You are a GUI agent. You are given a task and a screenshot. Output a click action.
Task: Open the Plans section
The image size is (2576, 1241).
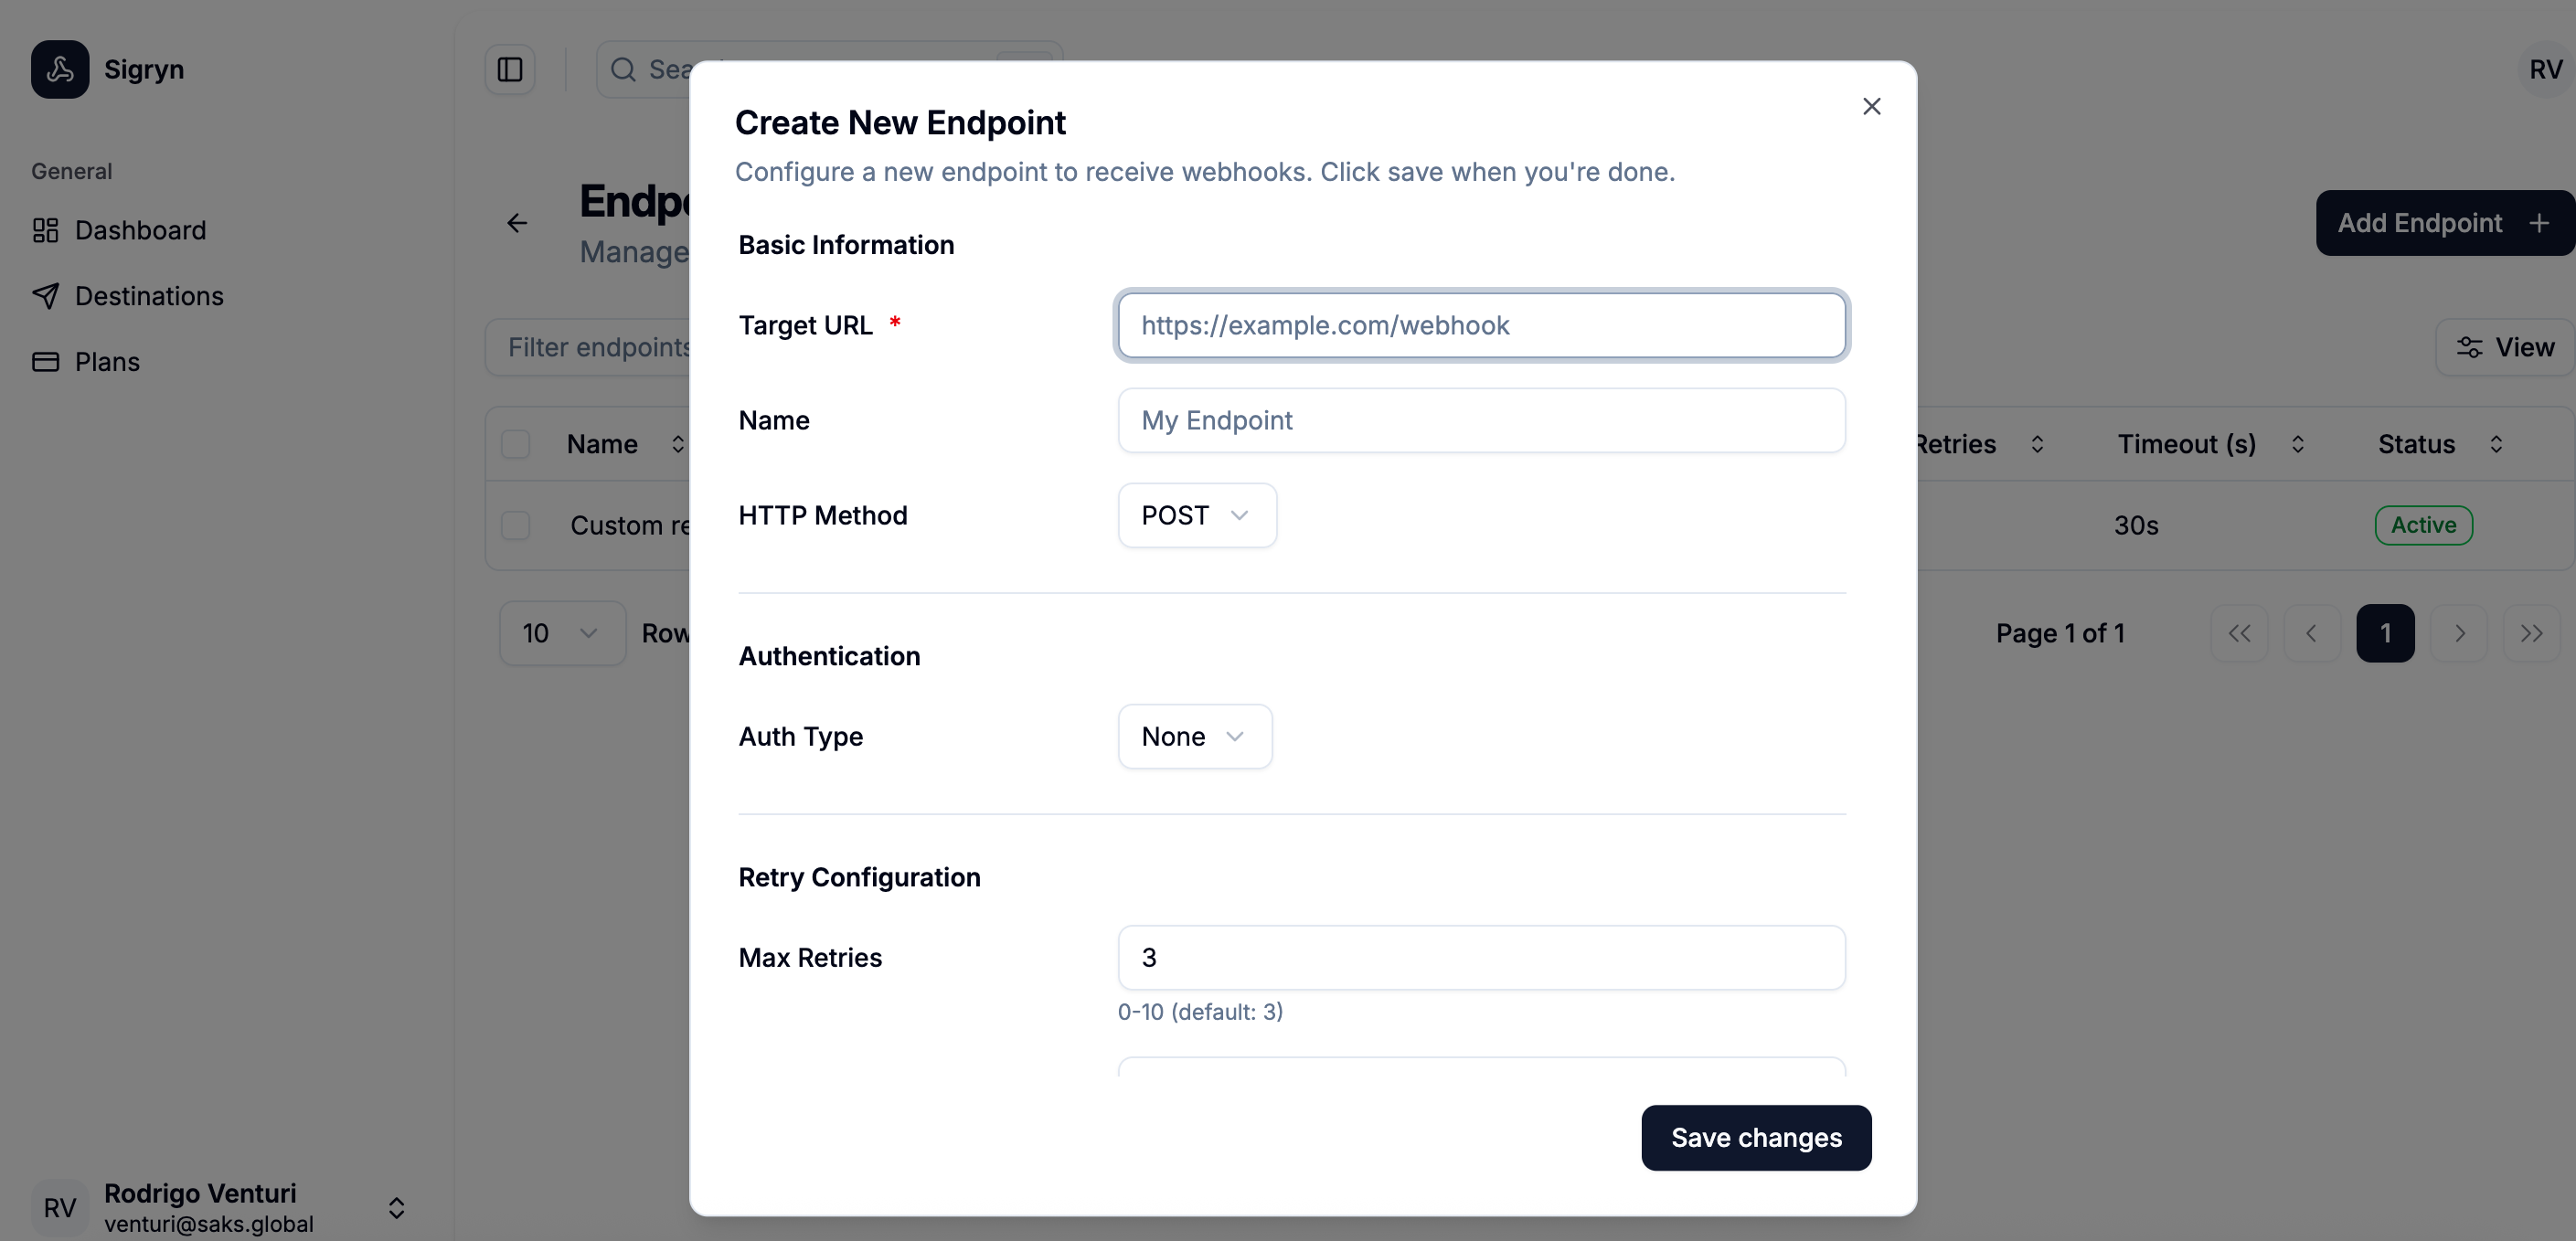coord(106,361)
